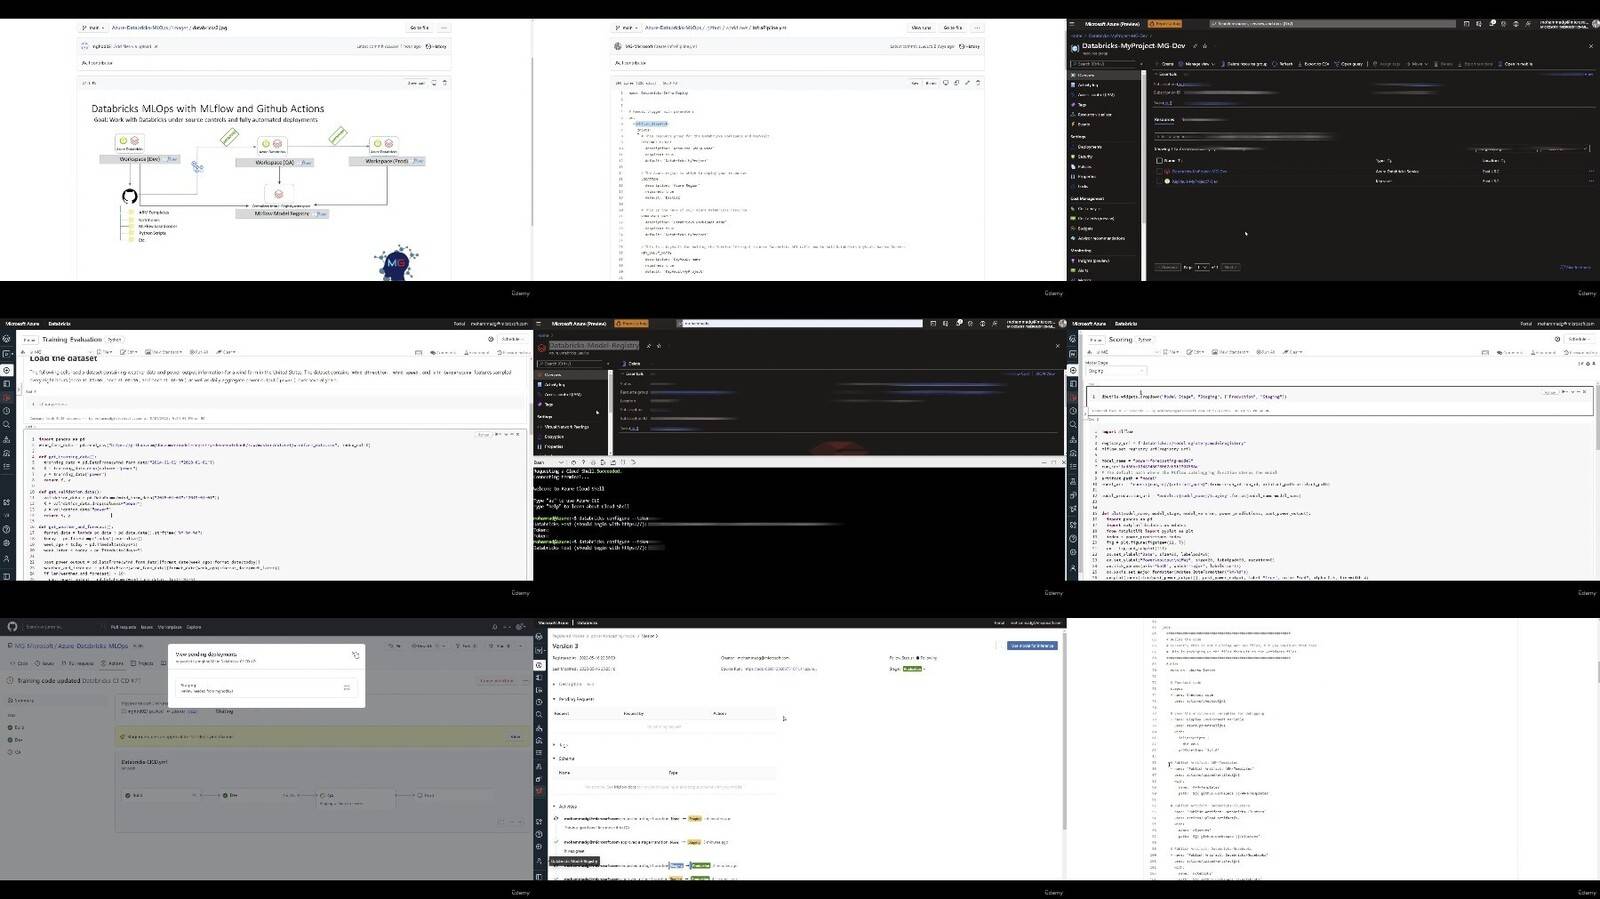Collapse the Essentials section in resource group
The image size is (1600, 899).
1164,74
